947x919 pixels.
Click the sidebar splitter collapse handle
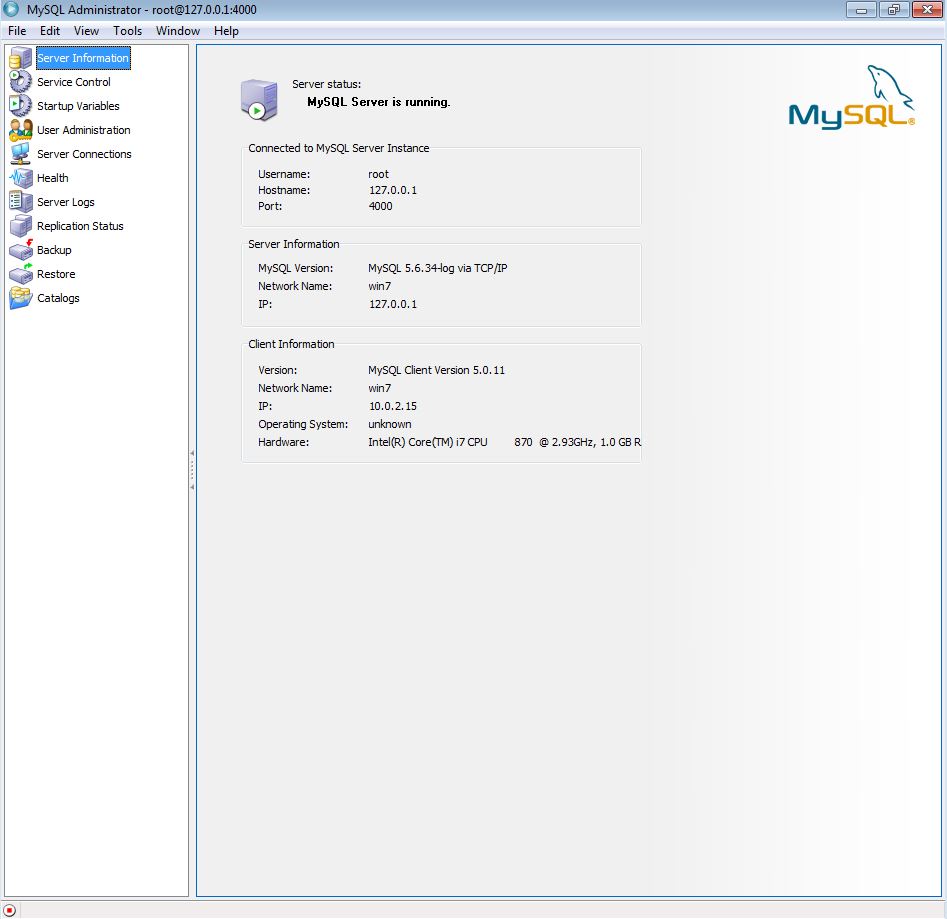tap(192, 470)
